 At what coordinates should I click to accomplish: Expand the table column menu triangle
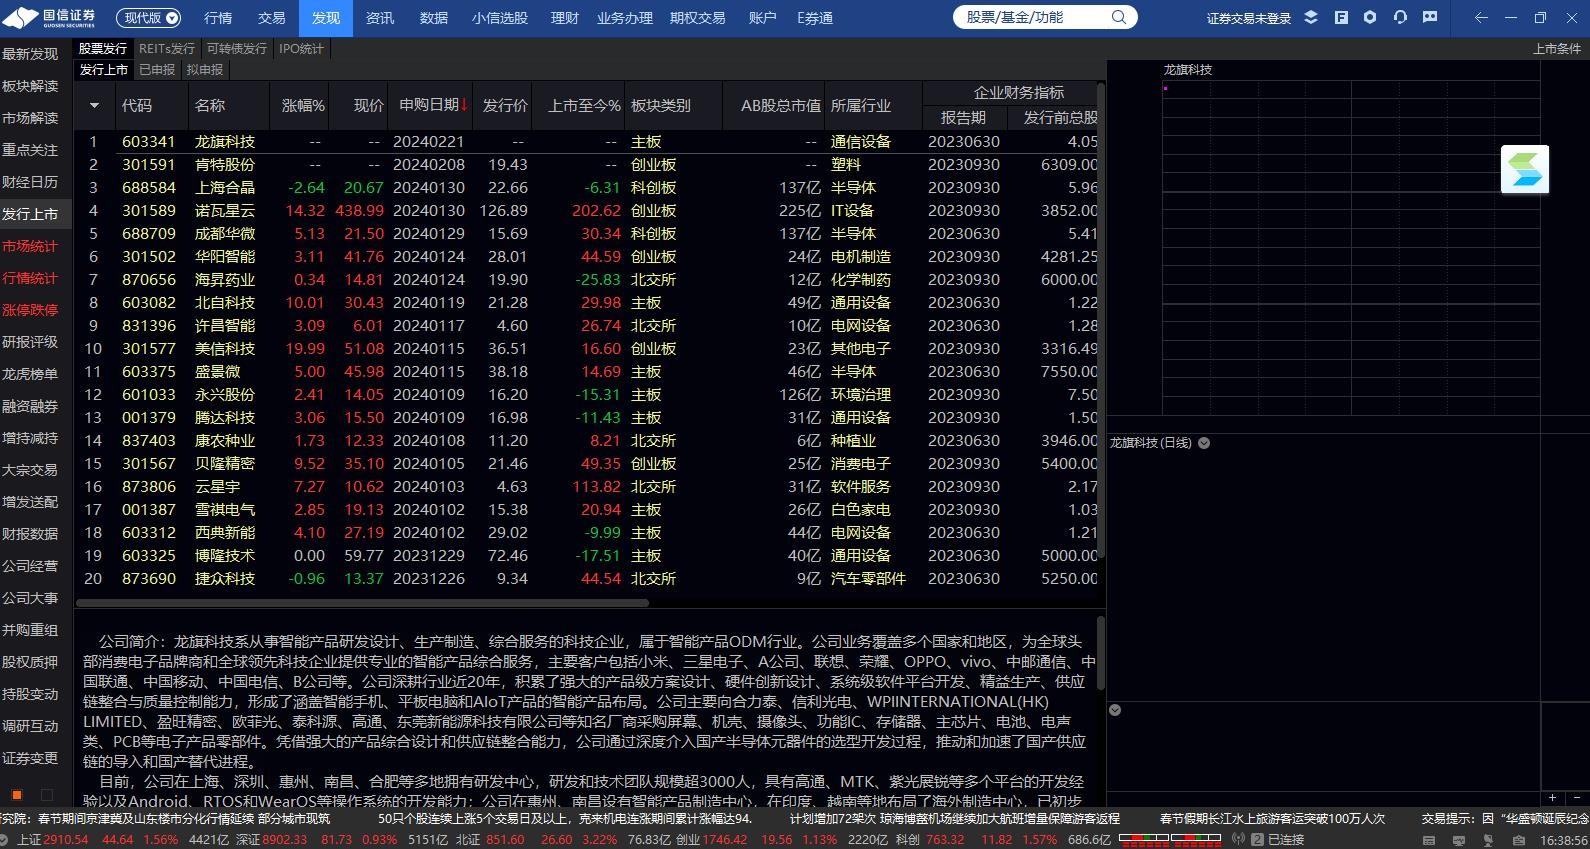click(95, 105)
